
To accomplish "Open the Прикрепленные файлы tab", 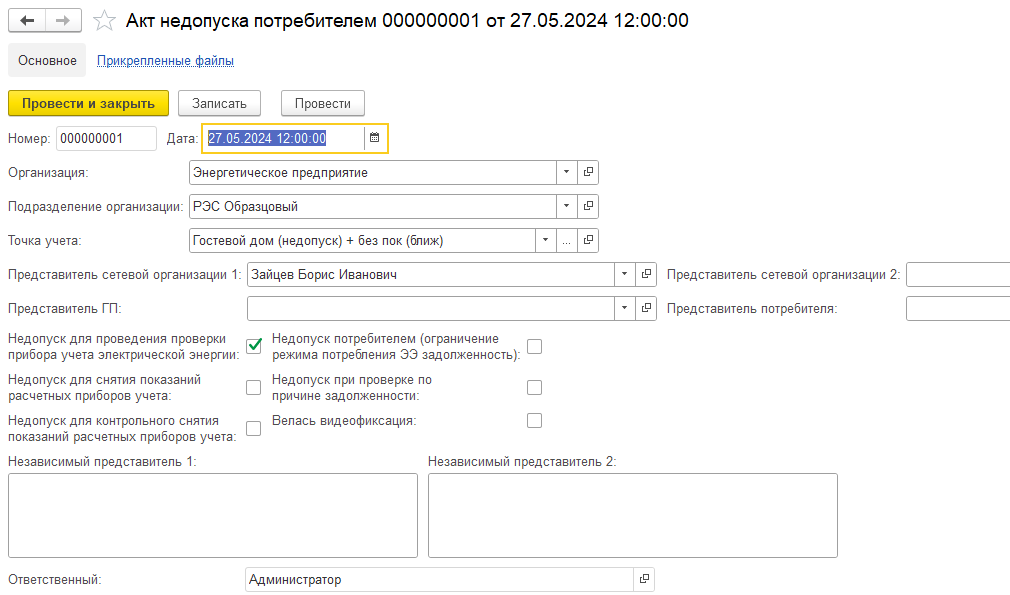I will 165,61.
